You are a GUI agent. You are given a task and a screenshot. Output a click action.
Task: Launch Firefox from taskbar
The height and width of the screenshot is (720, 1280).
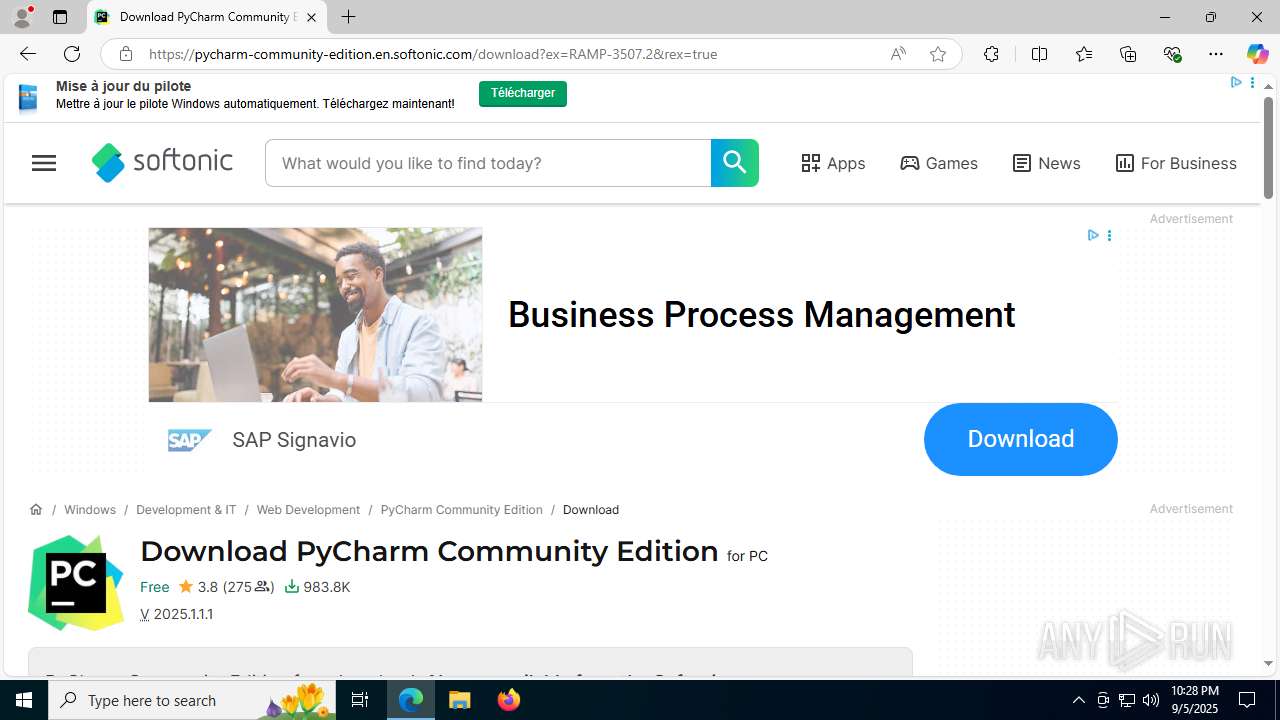coord(509,700)
